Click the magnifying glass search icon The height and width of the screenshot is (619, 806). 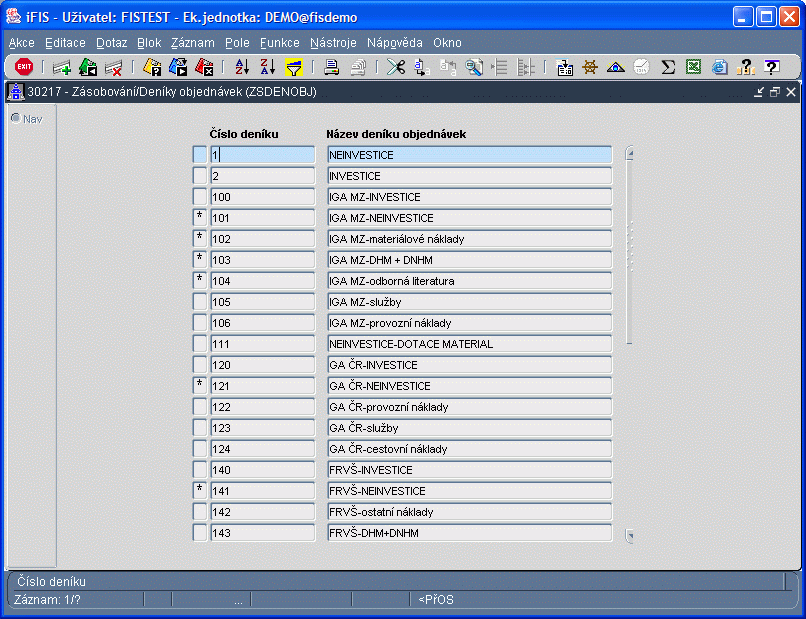pos(474,67)
